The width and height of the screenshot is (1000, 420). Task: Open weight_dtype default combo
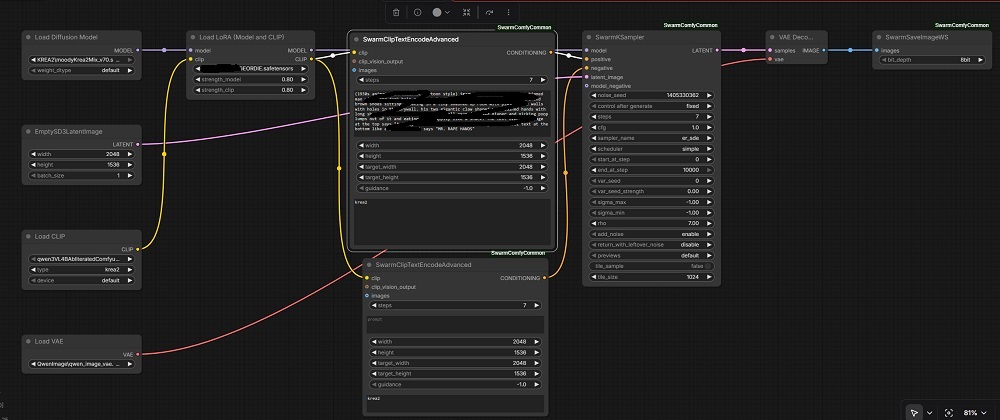(82, 70)
